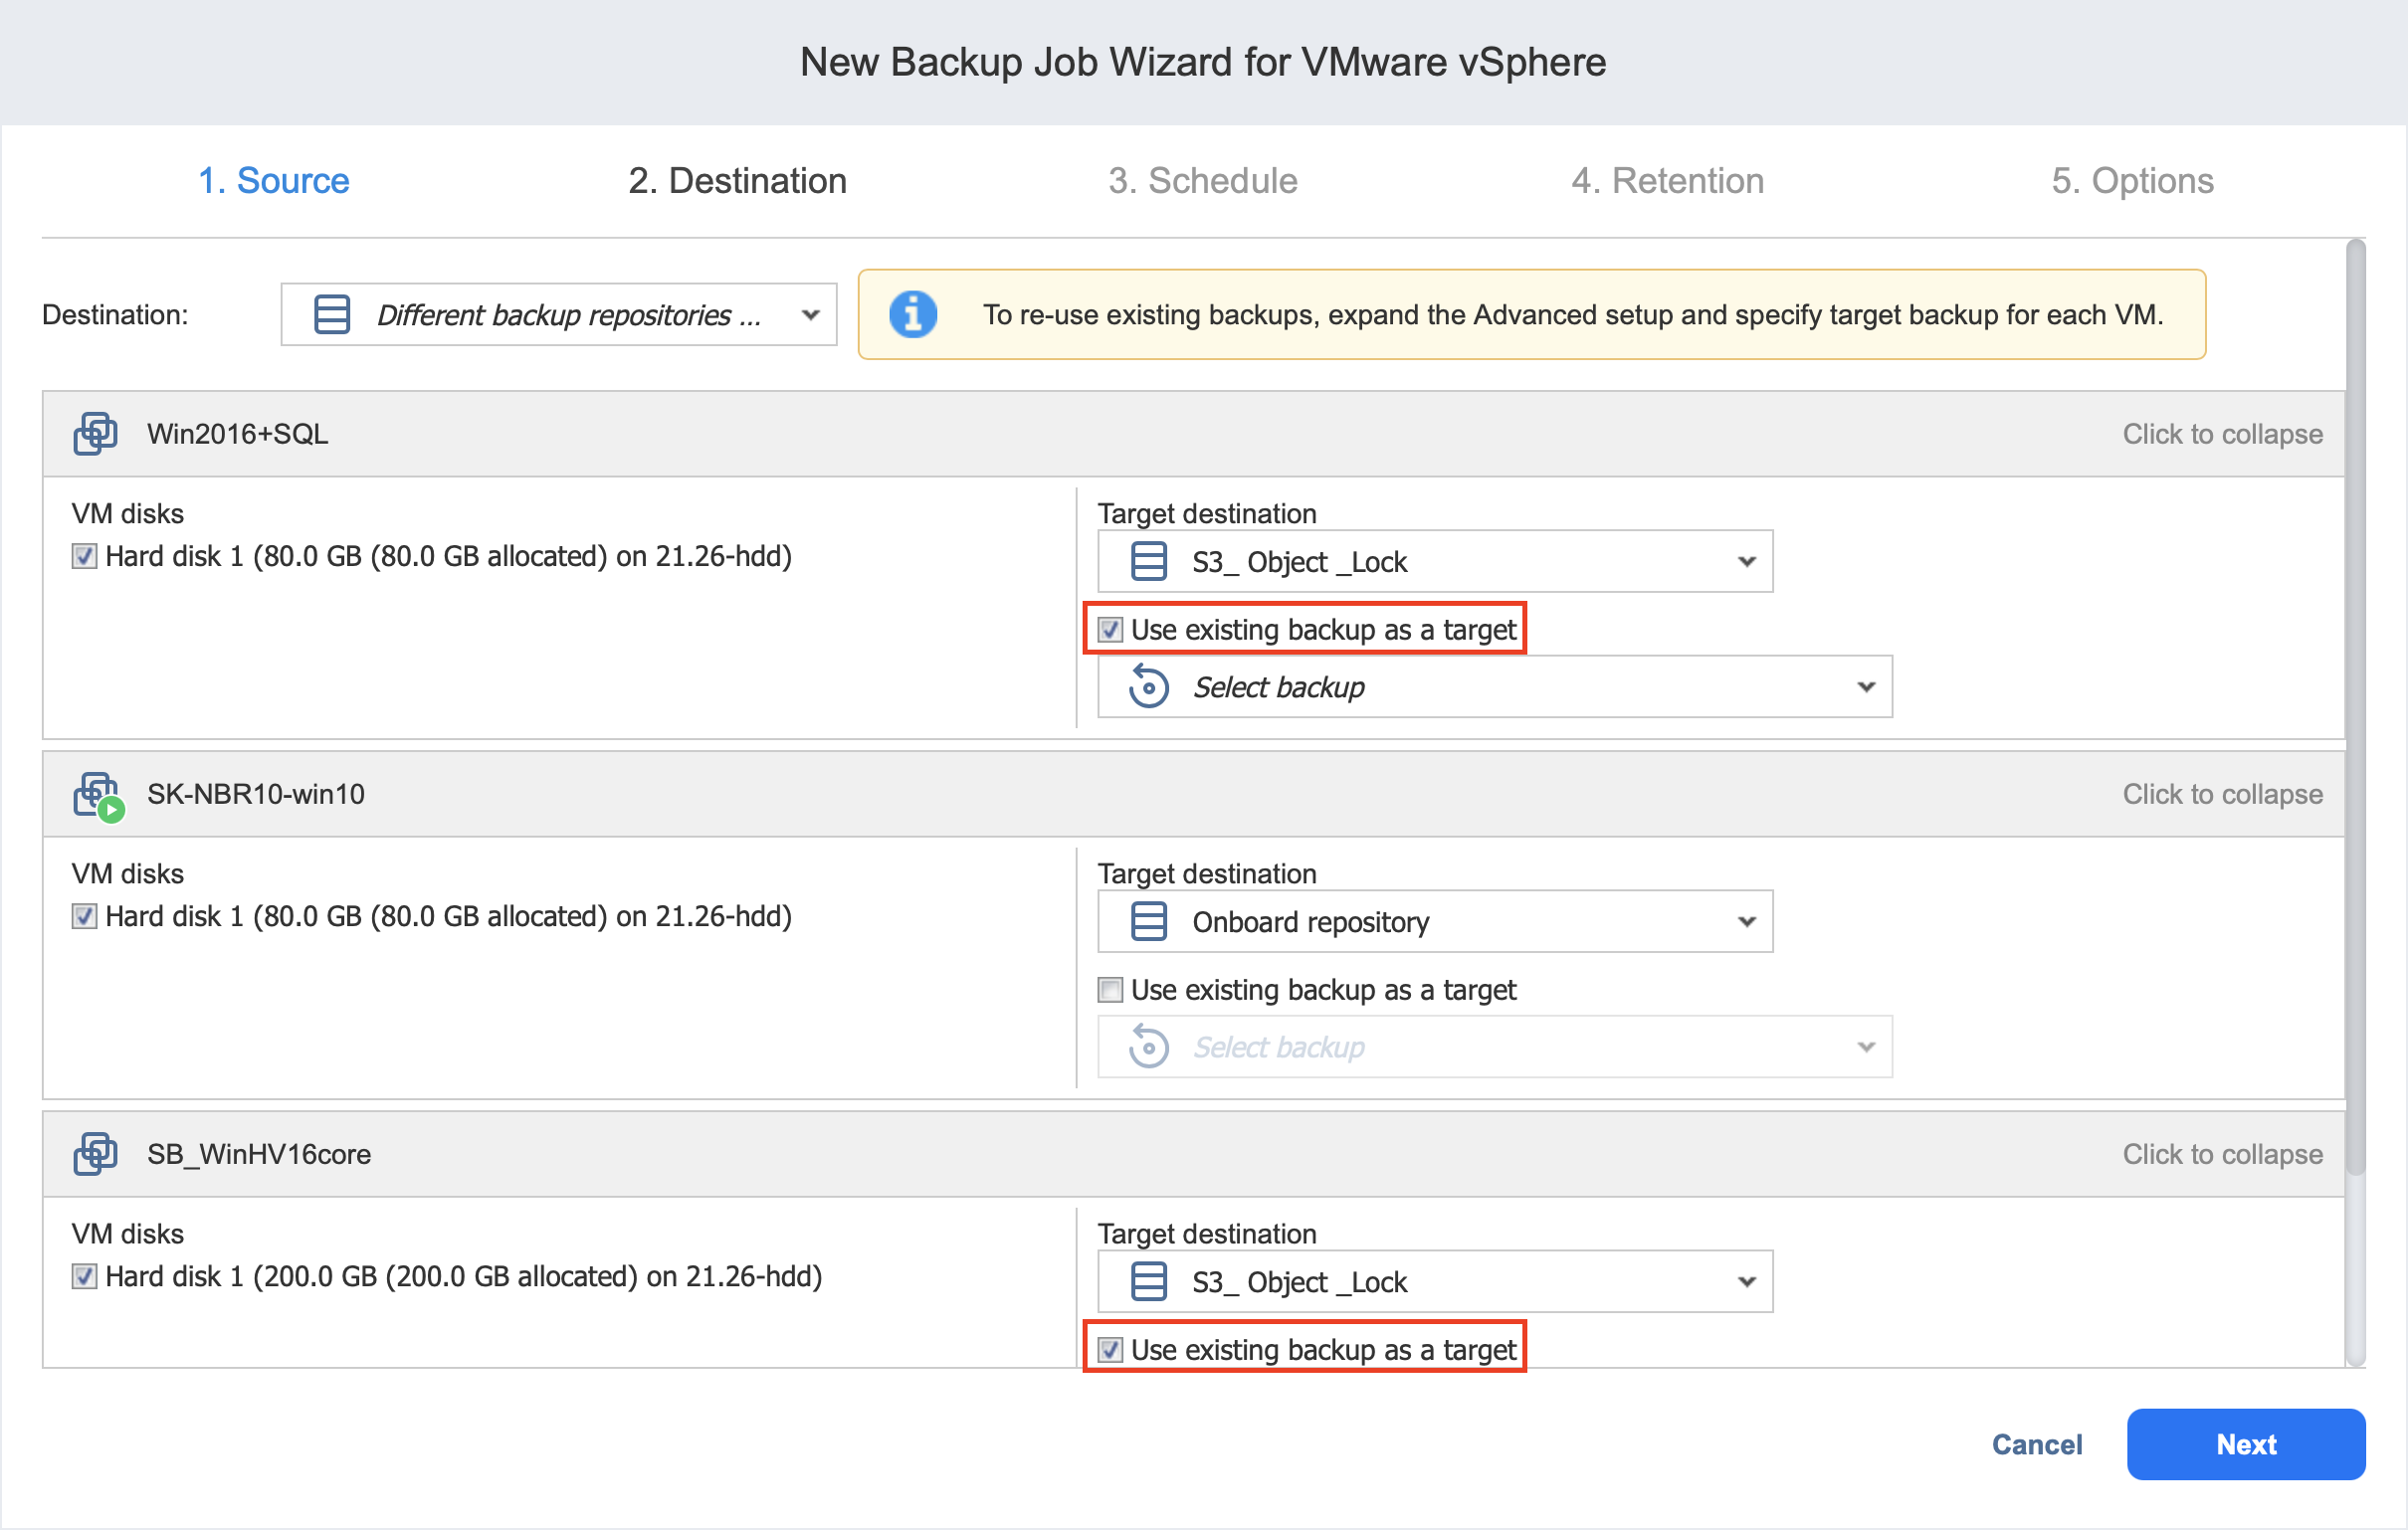The image size is (2408, 1530).
Task: Click the SB_WinHV16core VM icon
Action: 96,1154
